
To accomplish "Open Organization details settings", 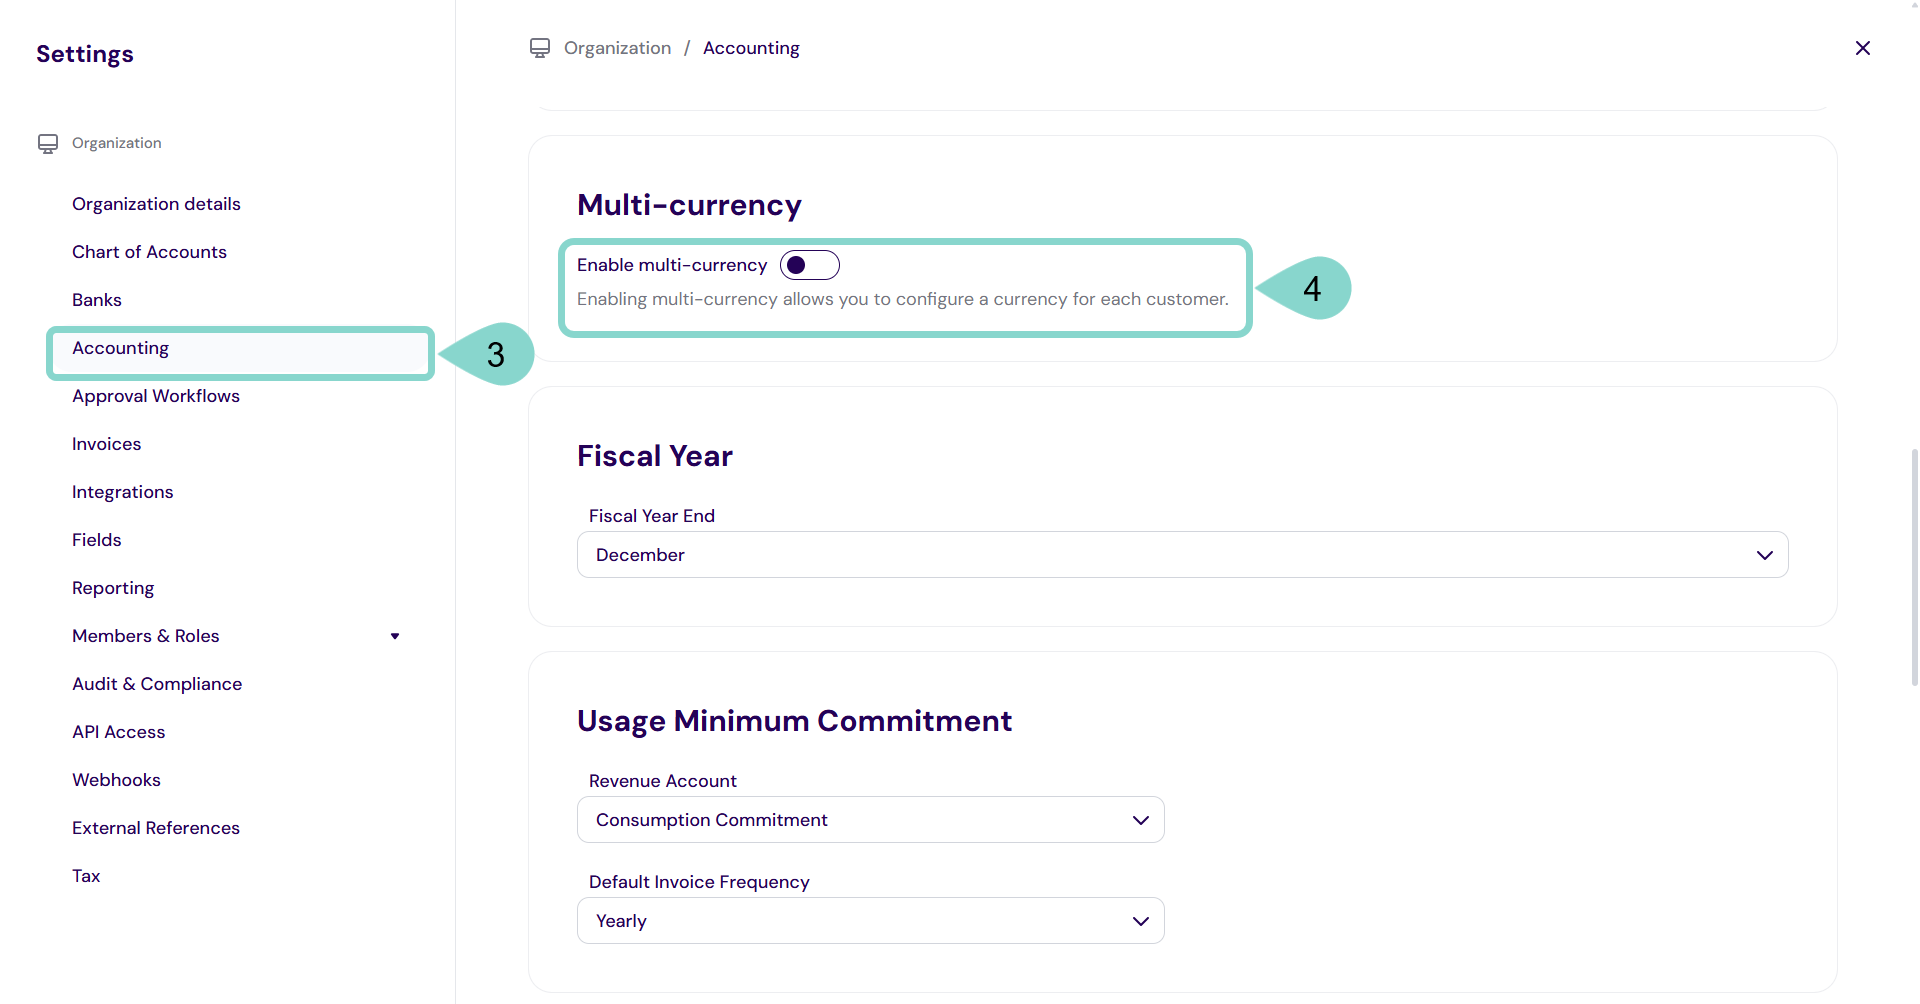I will 156,204.
